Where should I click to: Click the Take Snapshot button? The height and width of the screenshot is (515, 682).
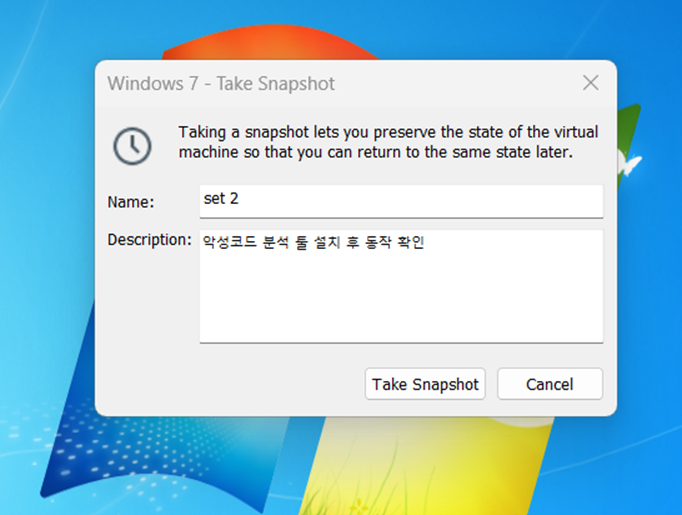coord(425,384)
